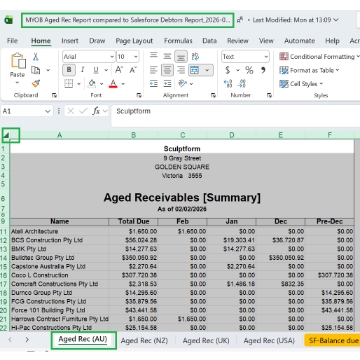Click the green Excel app icon

pos(8,20)
